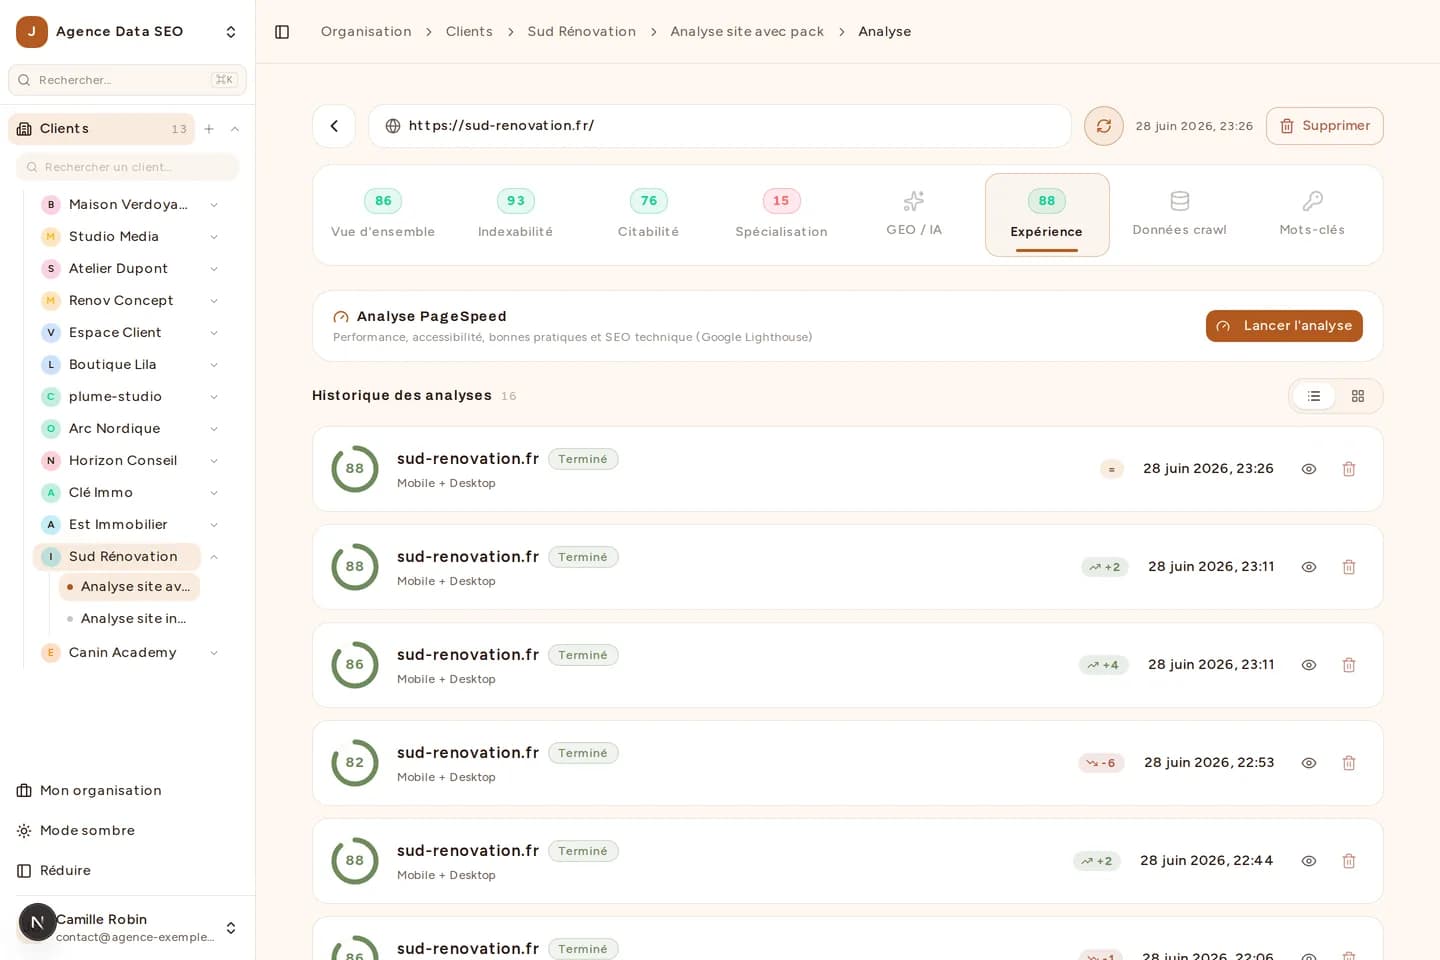Delete the 82 score analysis from 22:53
1440x960 pixels.
1349,763
